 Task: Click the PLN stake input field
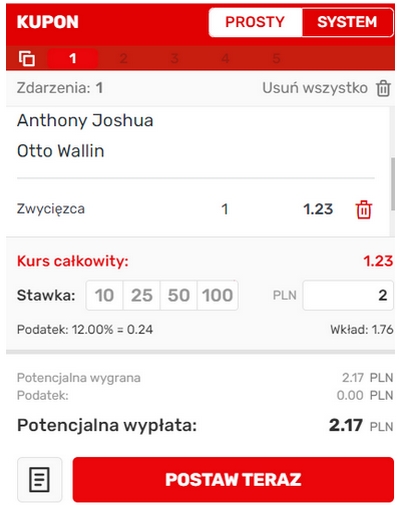point(348,295)
